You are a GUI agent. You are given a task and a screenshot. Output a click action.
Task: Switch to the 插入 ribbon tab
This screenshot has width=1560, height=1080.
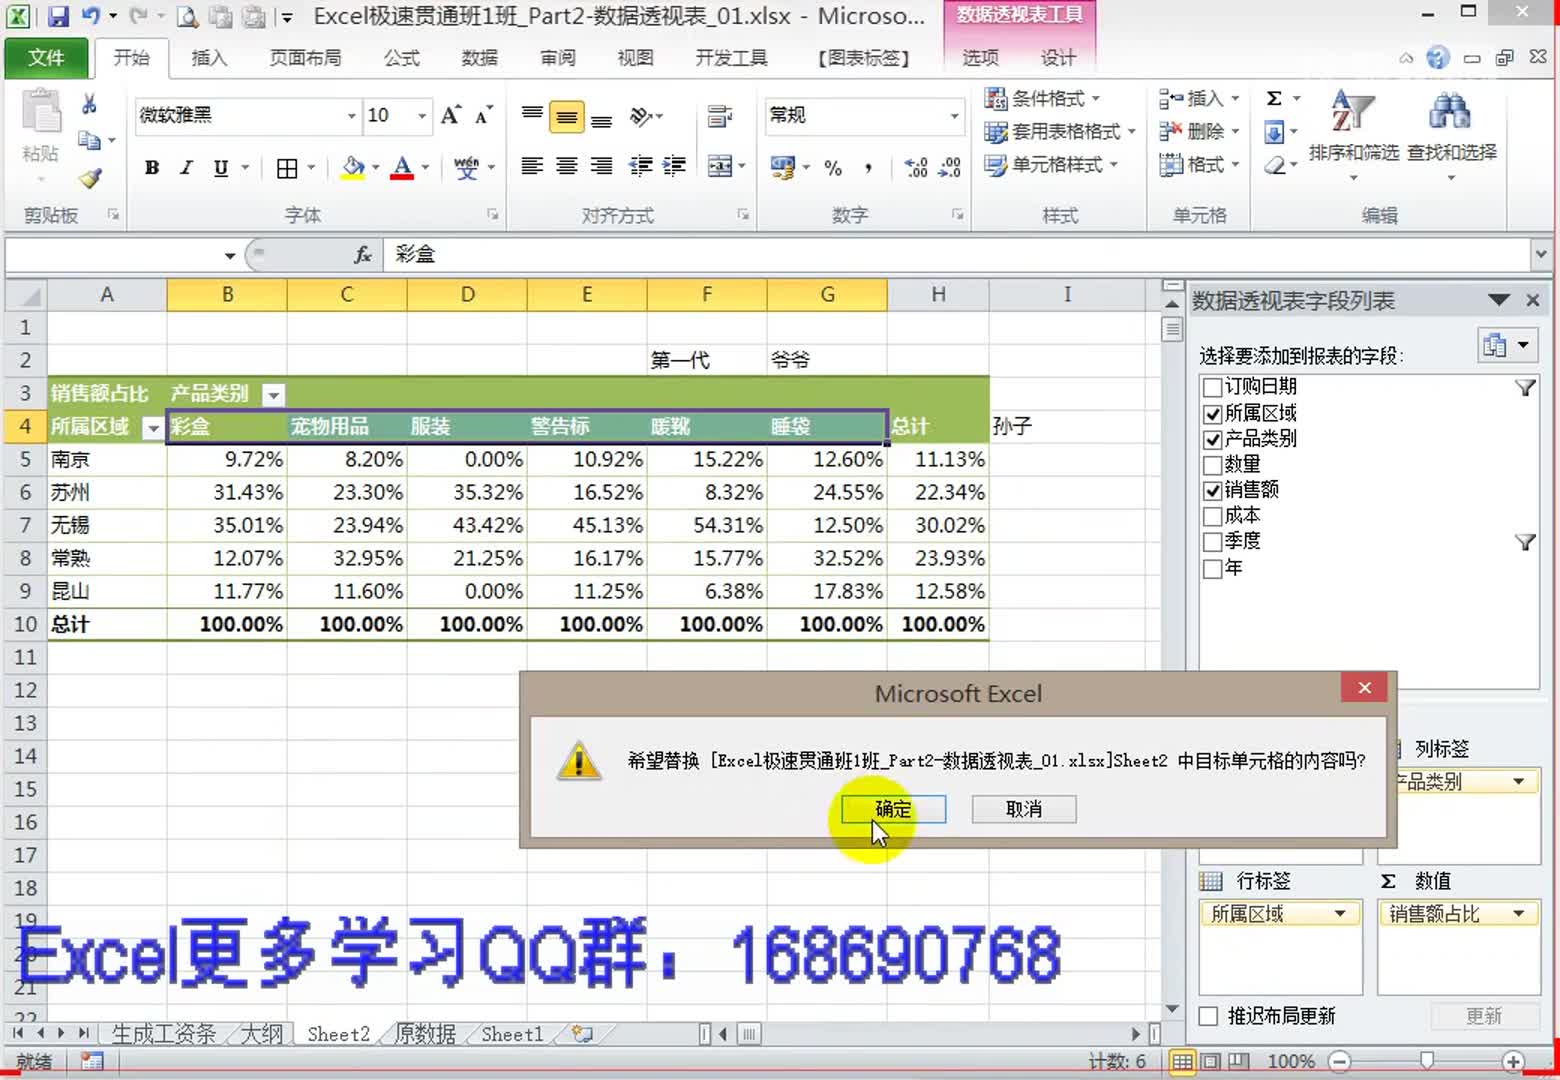(x=208, y=58)
